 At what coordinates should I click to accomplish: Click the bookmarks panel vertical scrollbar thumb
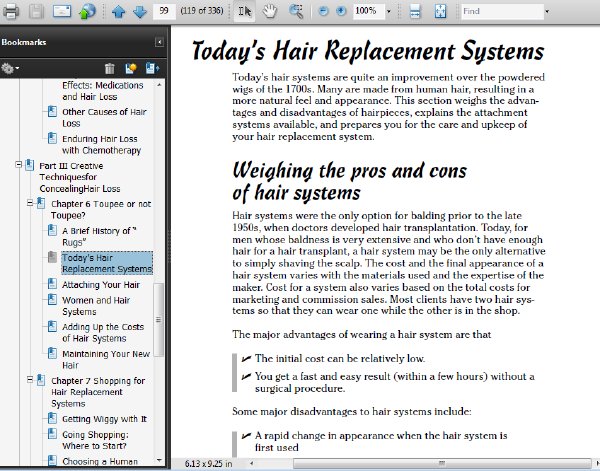[x=158, y=319]
